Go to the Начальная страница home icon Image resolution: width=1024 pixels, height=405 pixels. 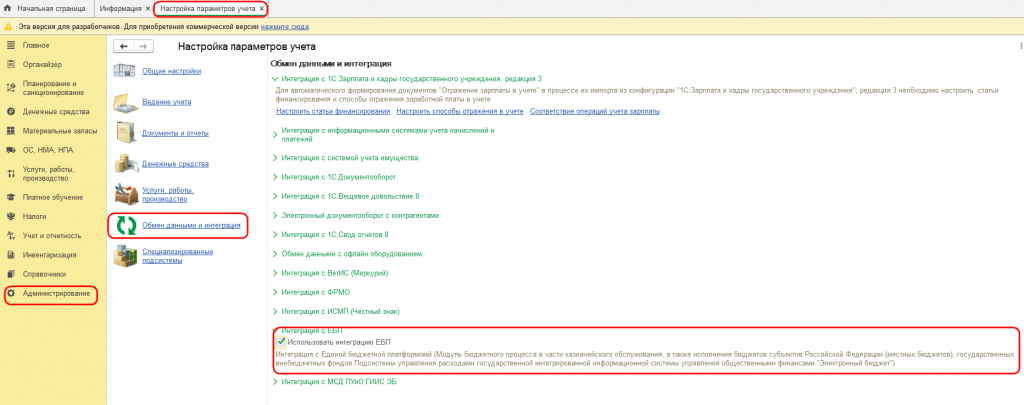coord(8,8)
